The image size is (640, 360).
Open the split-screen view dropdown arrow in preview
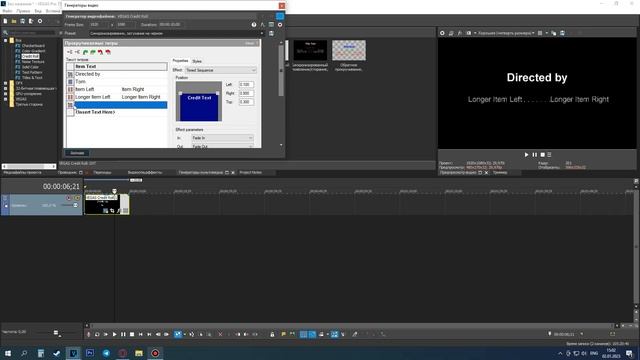click(x=475, y=33)
